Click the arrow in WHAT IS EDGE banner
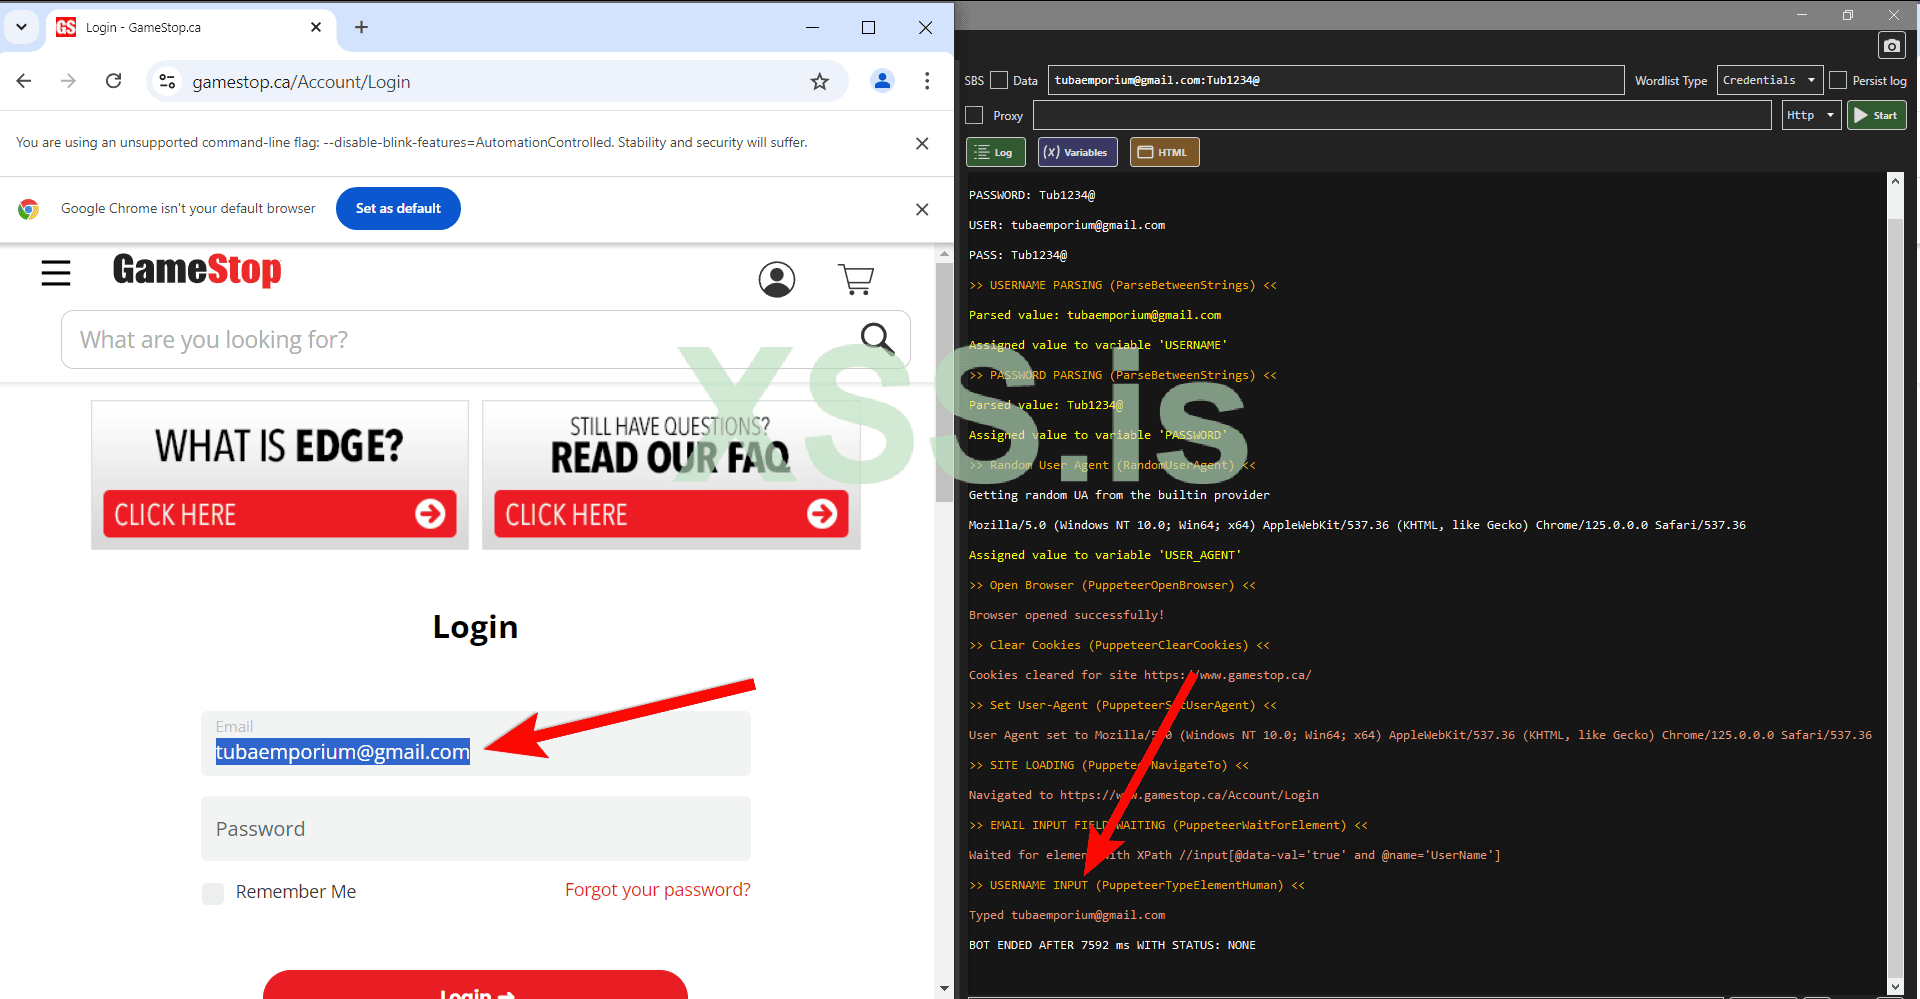 point(430,514)
